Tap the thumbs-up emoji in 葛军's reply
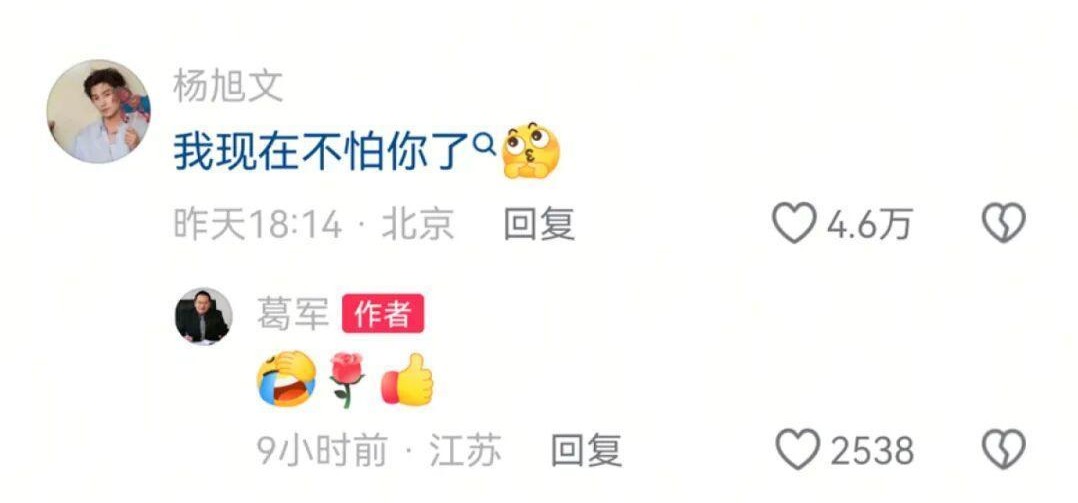1078x503 pixels. point(408,379)
